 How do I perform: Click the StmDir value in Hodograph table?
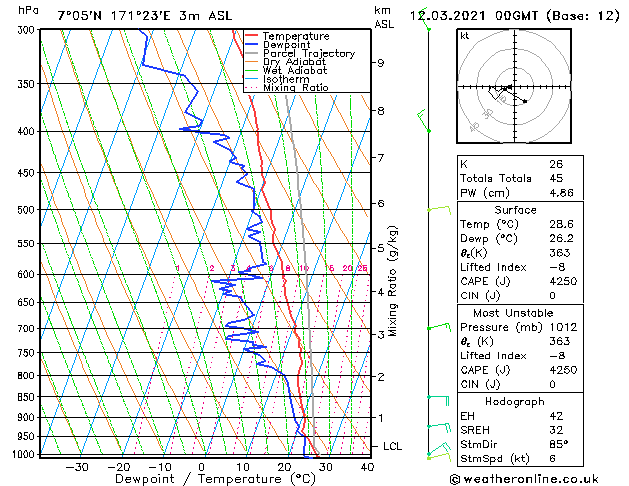click(x=559, y=444)
